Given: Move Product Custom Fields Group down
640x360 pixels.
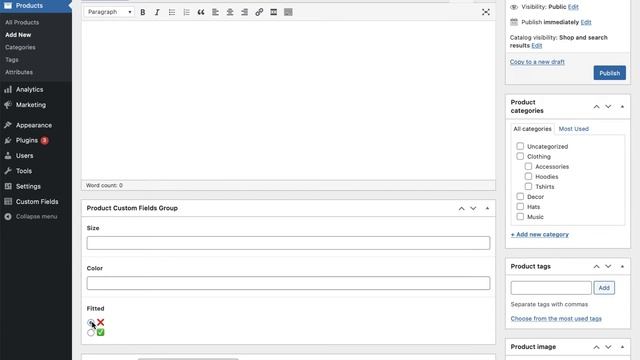Looking at the screenshot, I should pyautogui.click(x=473, y=209).
